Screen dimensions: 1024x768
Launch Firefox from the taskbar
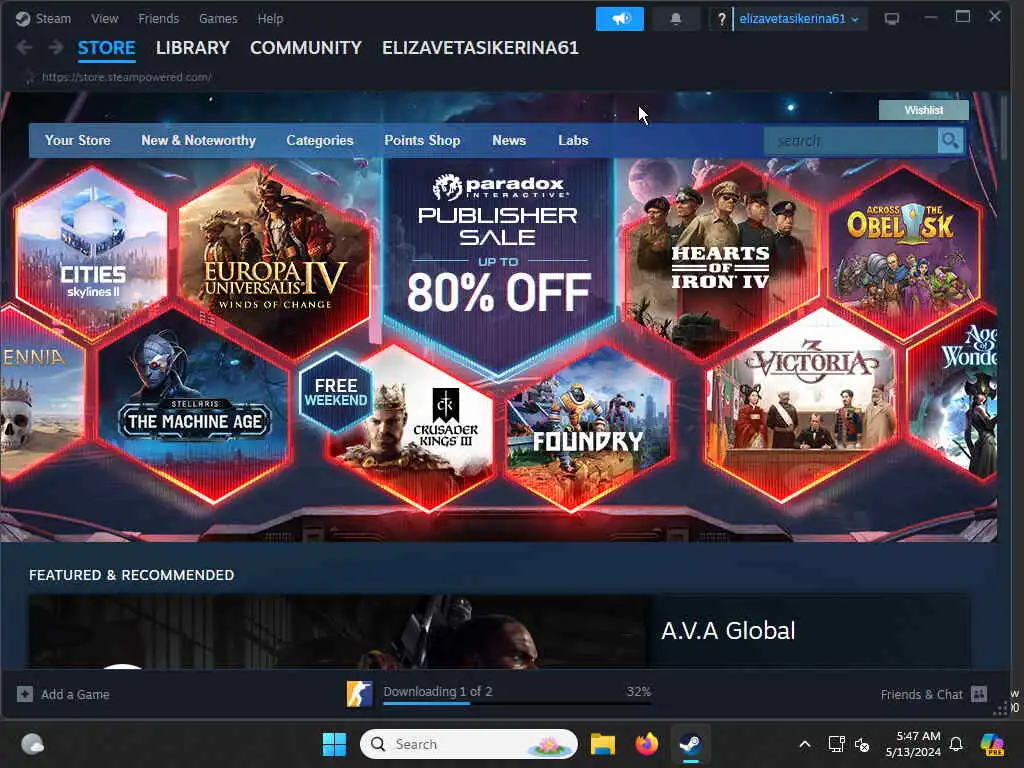pyautogui.click(x=647, y=744)
